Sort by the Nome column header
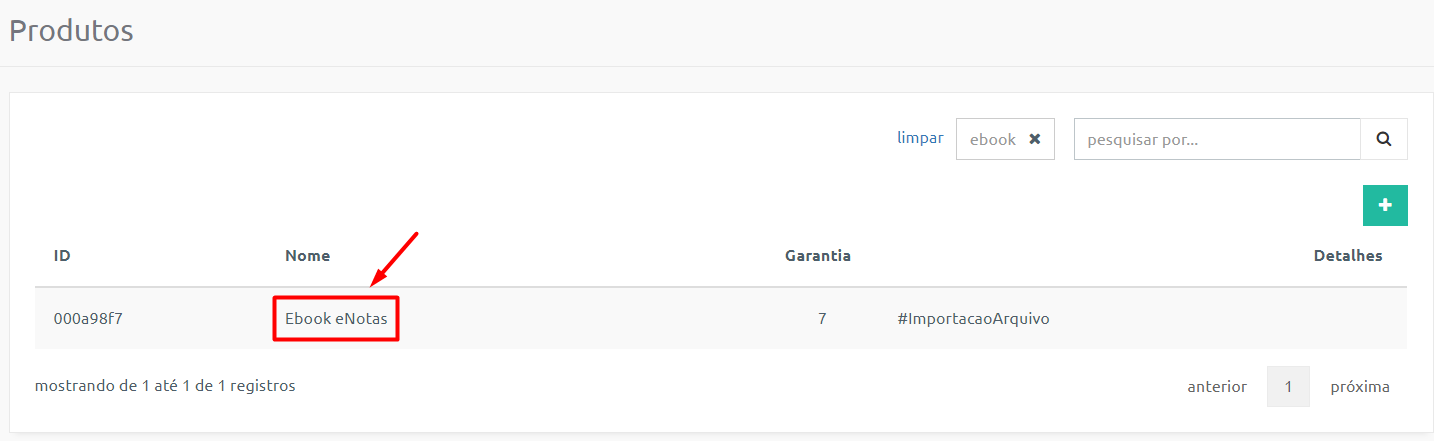1434x441 pixels. tap(307, 256)
